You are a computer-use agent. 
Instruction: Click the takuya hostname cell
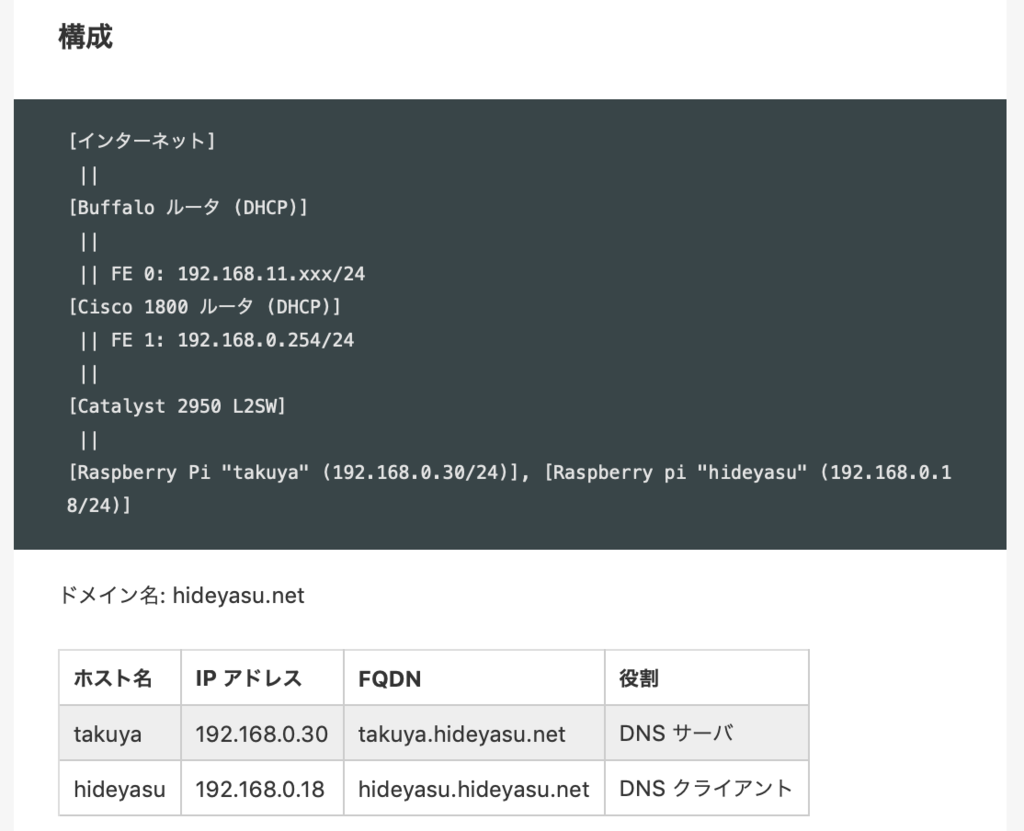[120, 733]
